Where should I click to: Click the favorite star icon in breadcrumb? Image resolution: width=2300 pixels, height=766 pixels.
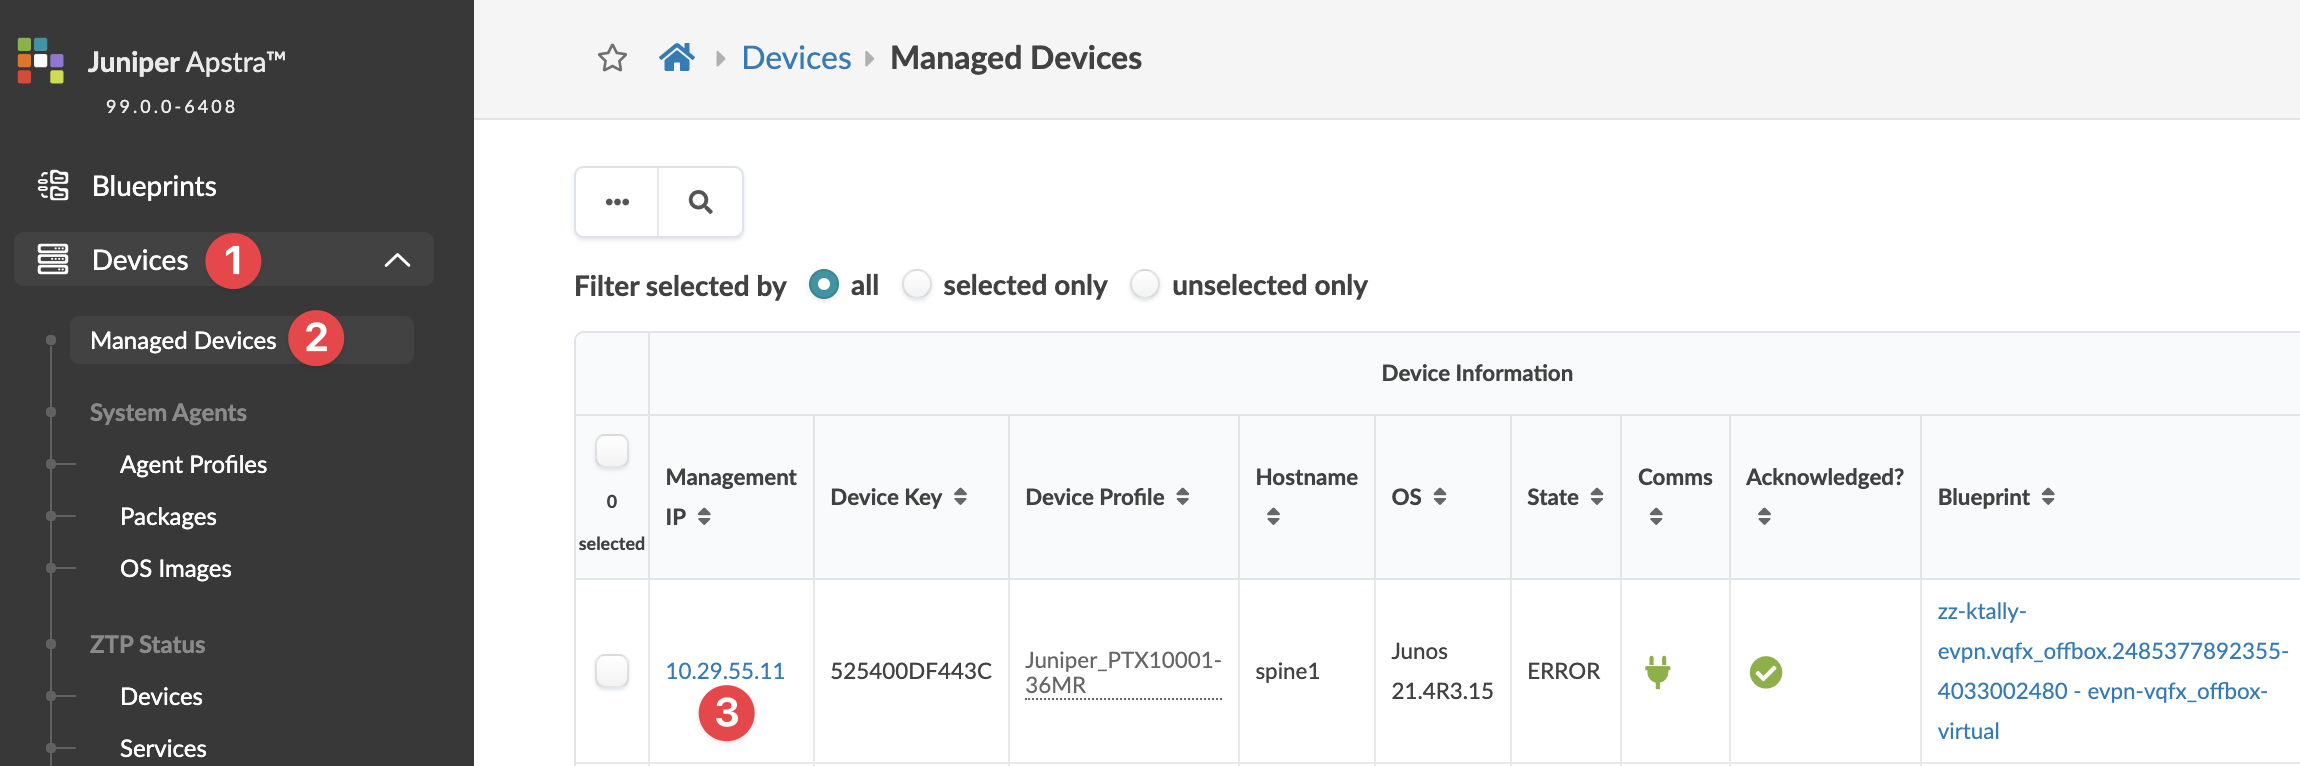(x=612, y=58)
